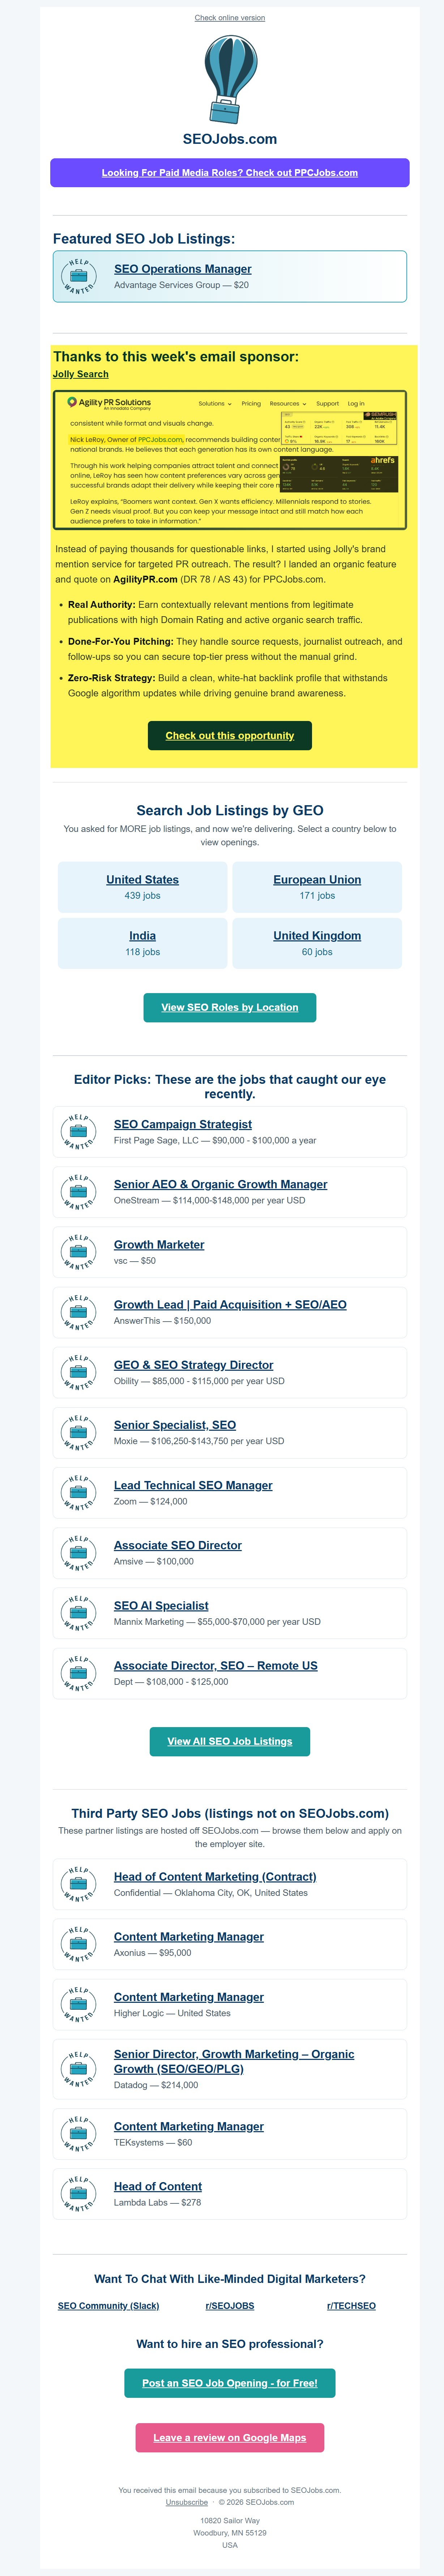Click Help Wanted icon beside SEO Campaign Strategist
The height and width of the screenshot is (2576, 444).
pyautogui.click(x=78, y=1132)
